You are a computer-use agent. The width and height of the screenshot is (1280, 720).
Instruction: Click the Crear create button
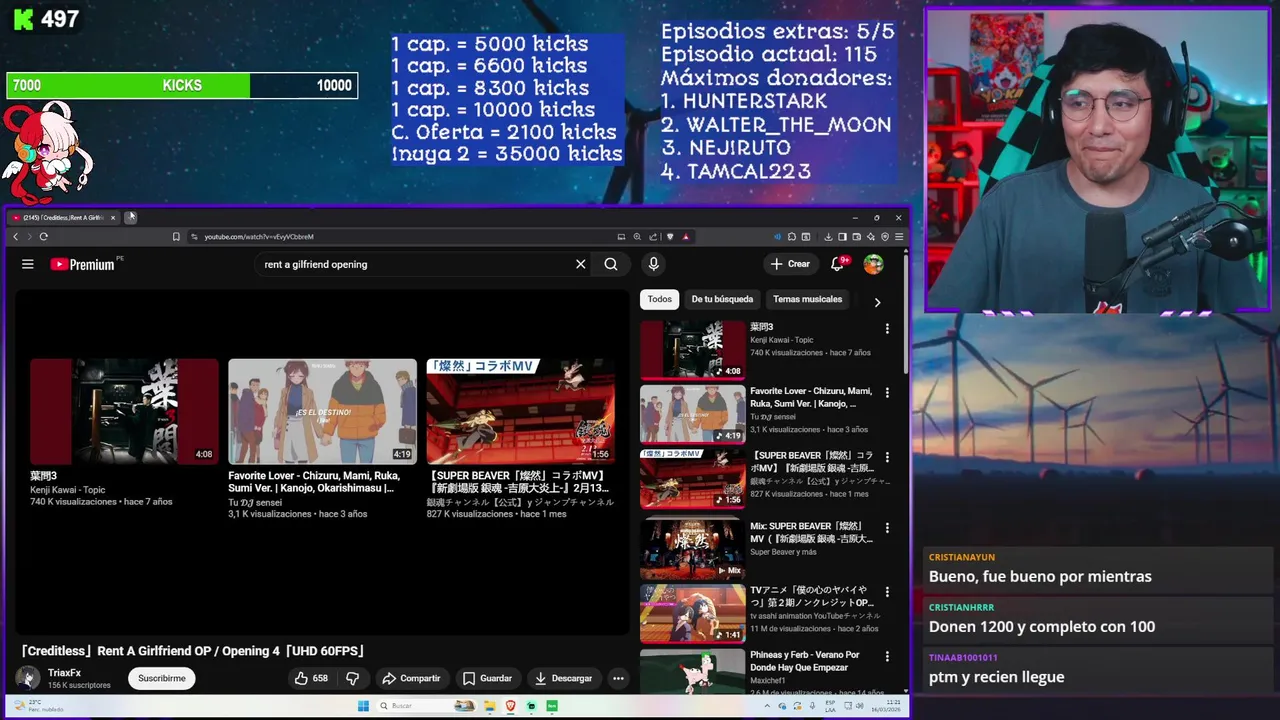pos(790,264)
